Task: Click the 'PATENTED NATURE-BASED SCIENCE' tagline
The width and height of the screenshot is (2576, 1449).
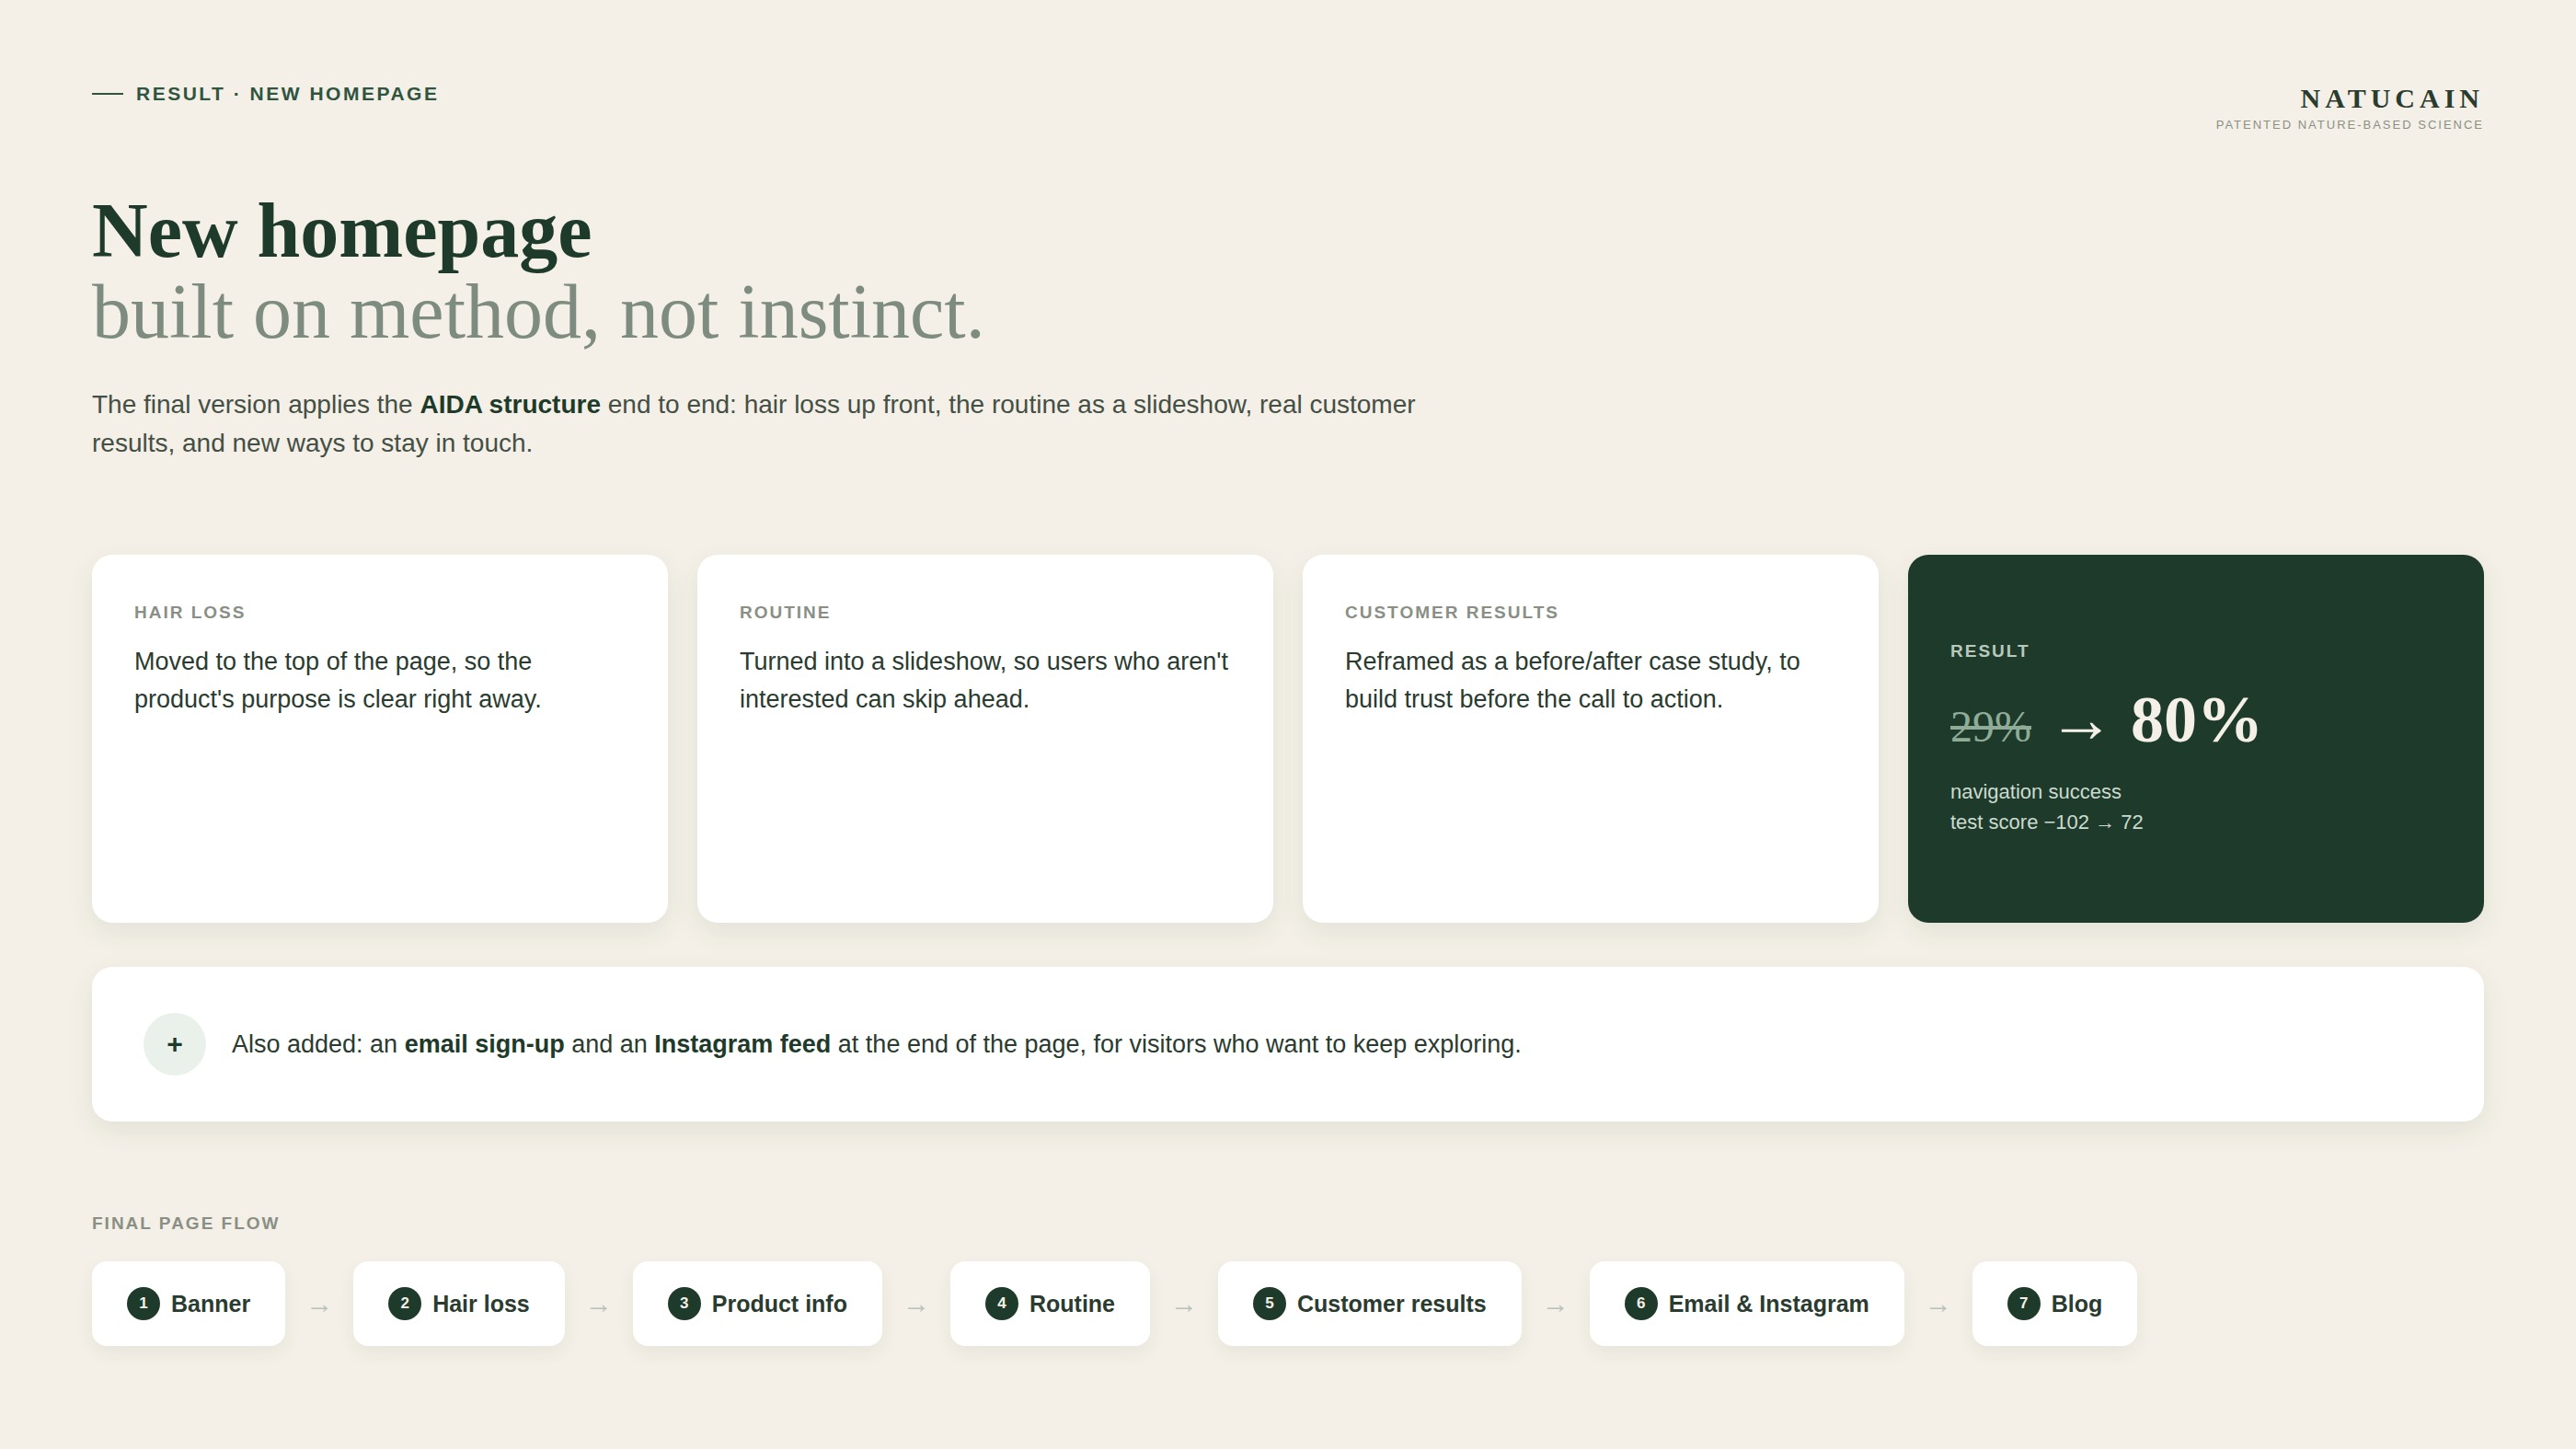Action: [x=2349, y=125]
